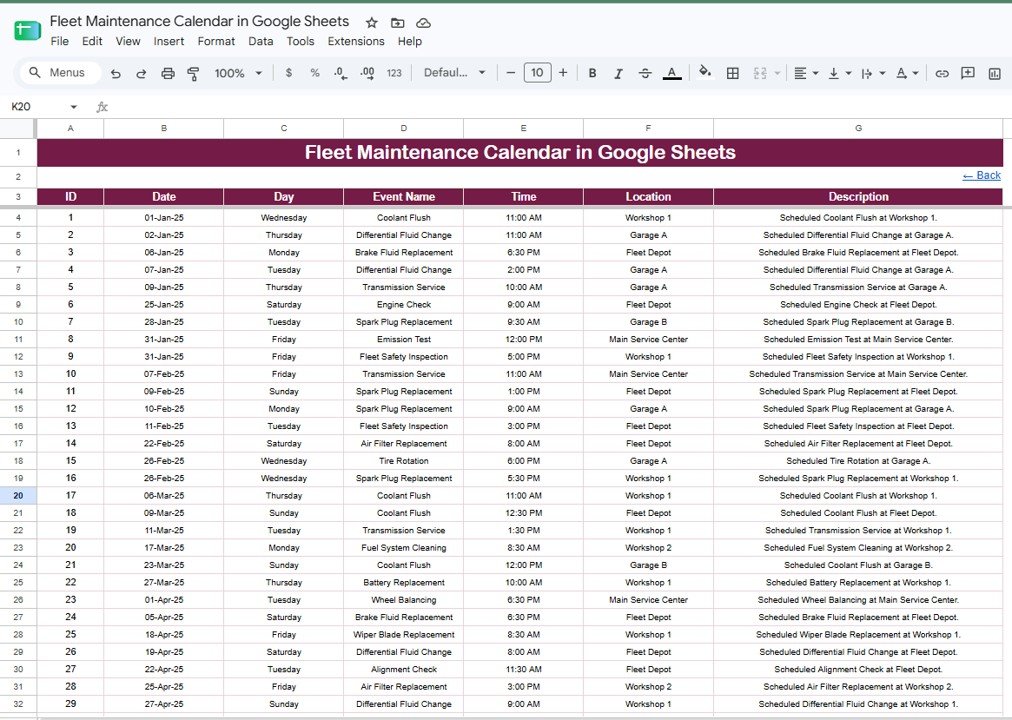This screenshot has width=1012, height=720.
Task: Open the 123 more number formats
Action: (x=394, y=73)
